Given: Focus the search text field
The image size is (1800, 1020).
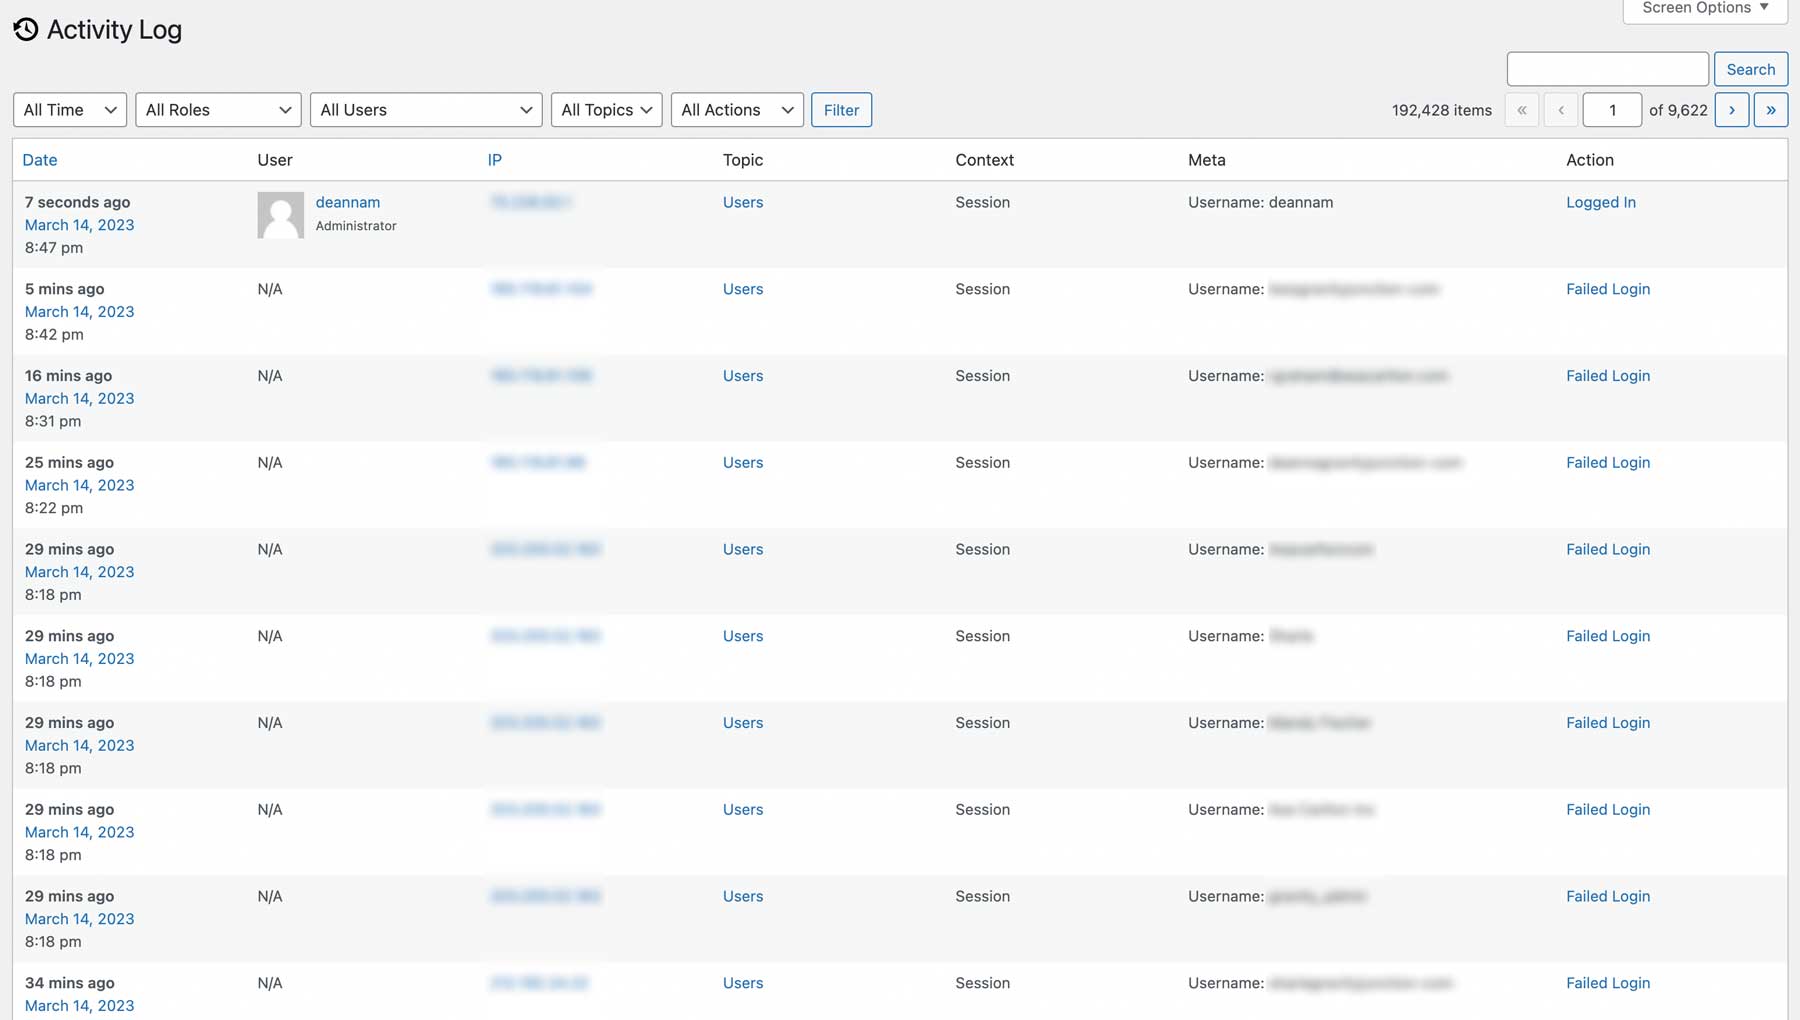Looking at the screenshot, I should click(x=1607, y=69).
